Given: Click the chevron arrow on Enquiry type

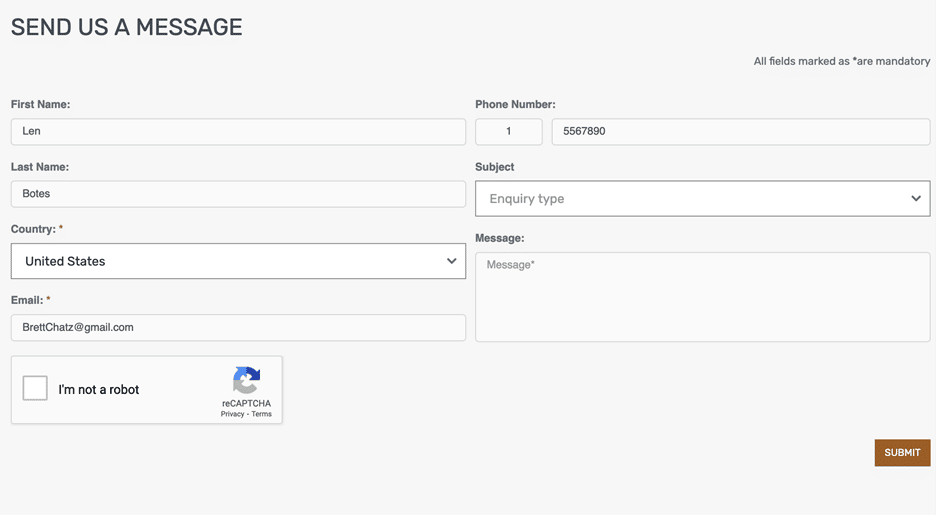Looking at the screenshot, I should (x=915, y=199).
